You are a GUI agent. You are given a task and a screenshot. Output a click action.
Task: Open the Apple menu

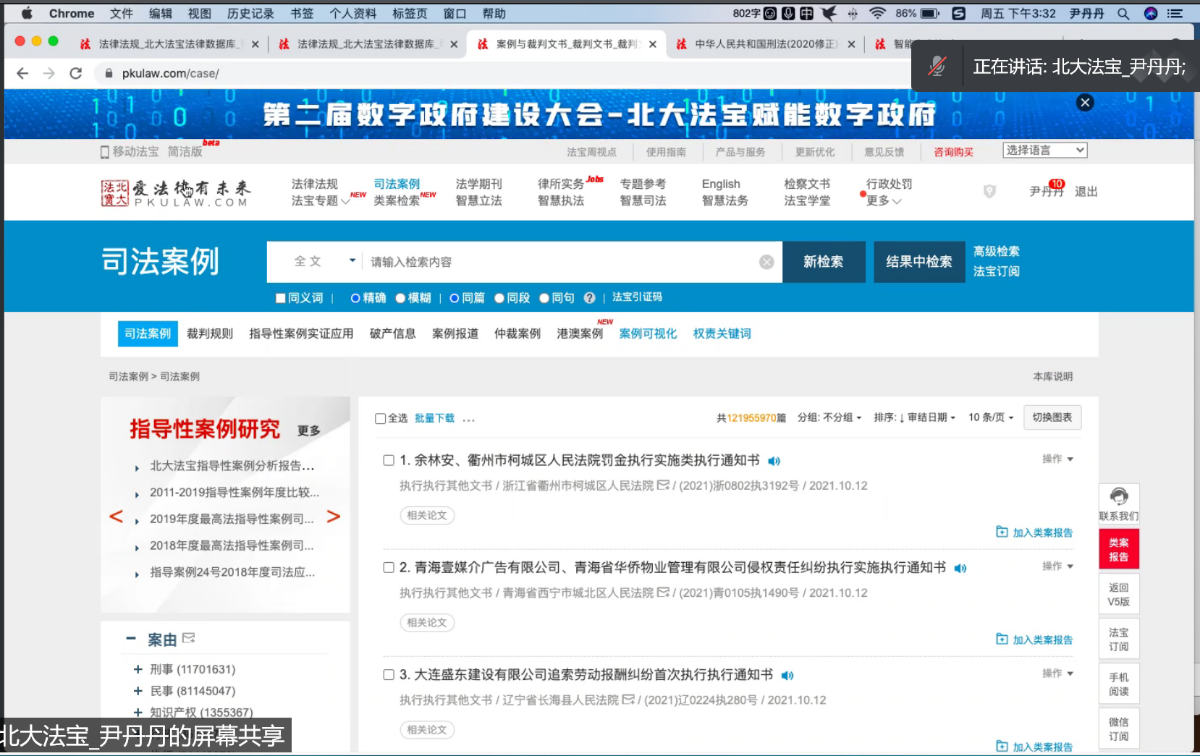coord(26,13)
